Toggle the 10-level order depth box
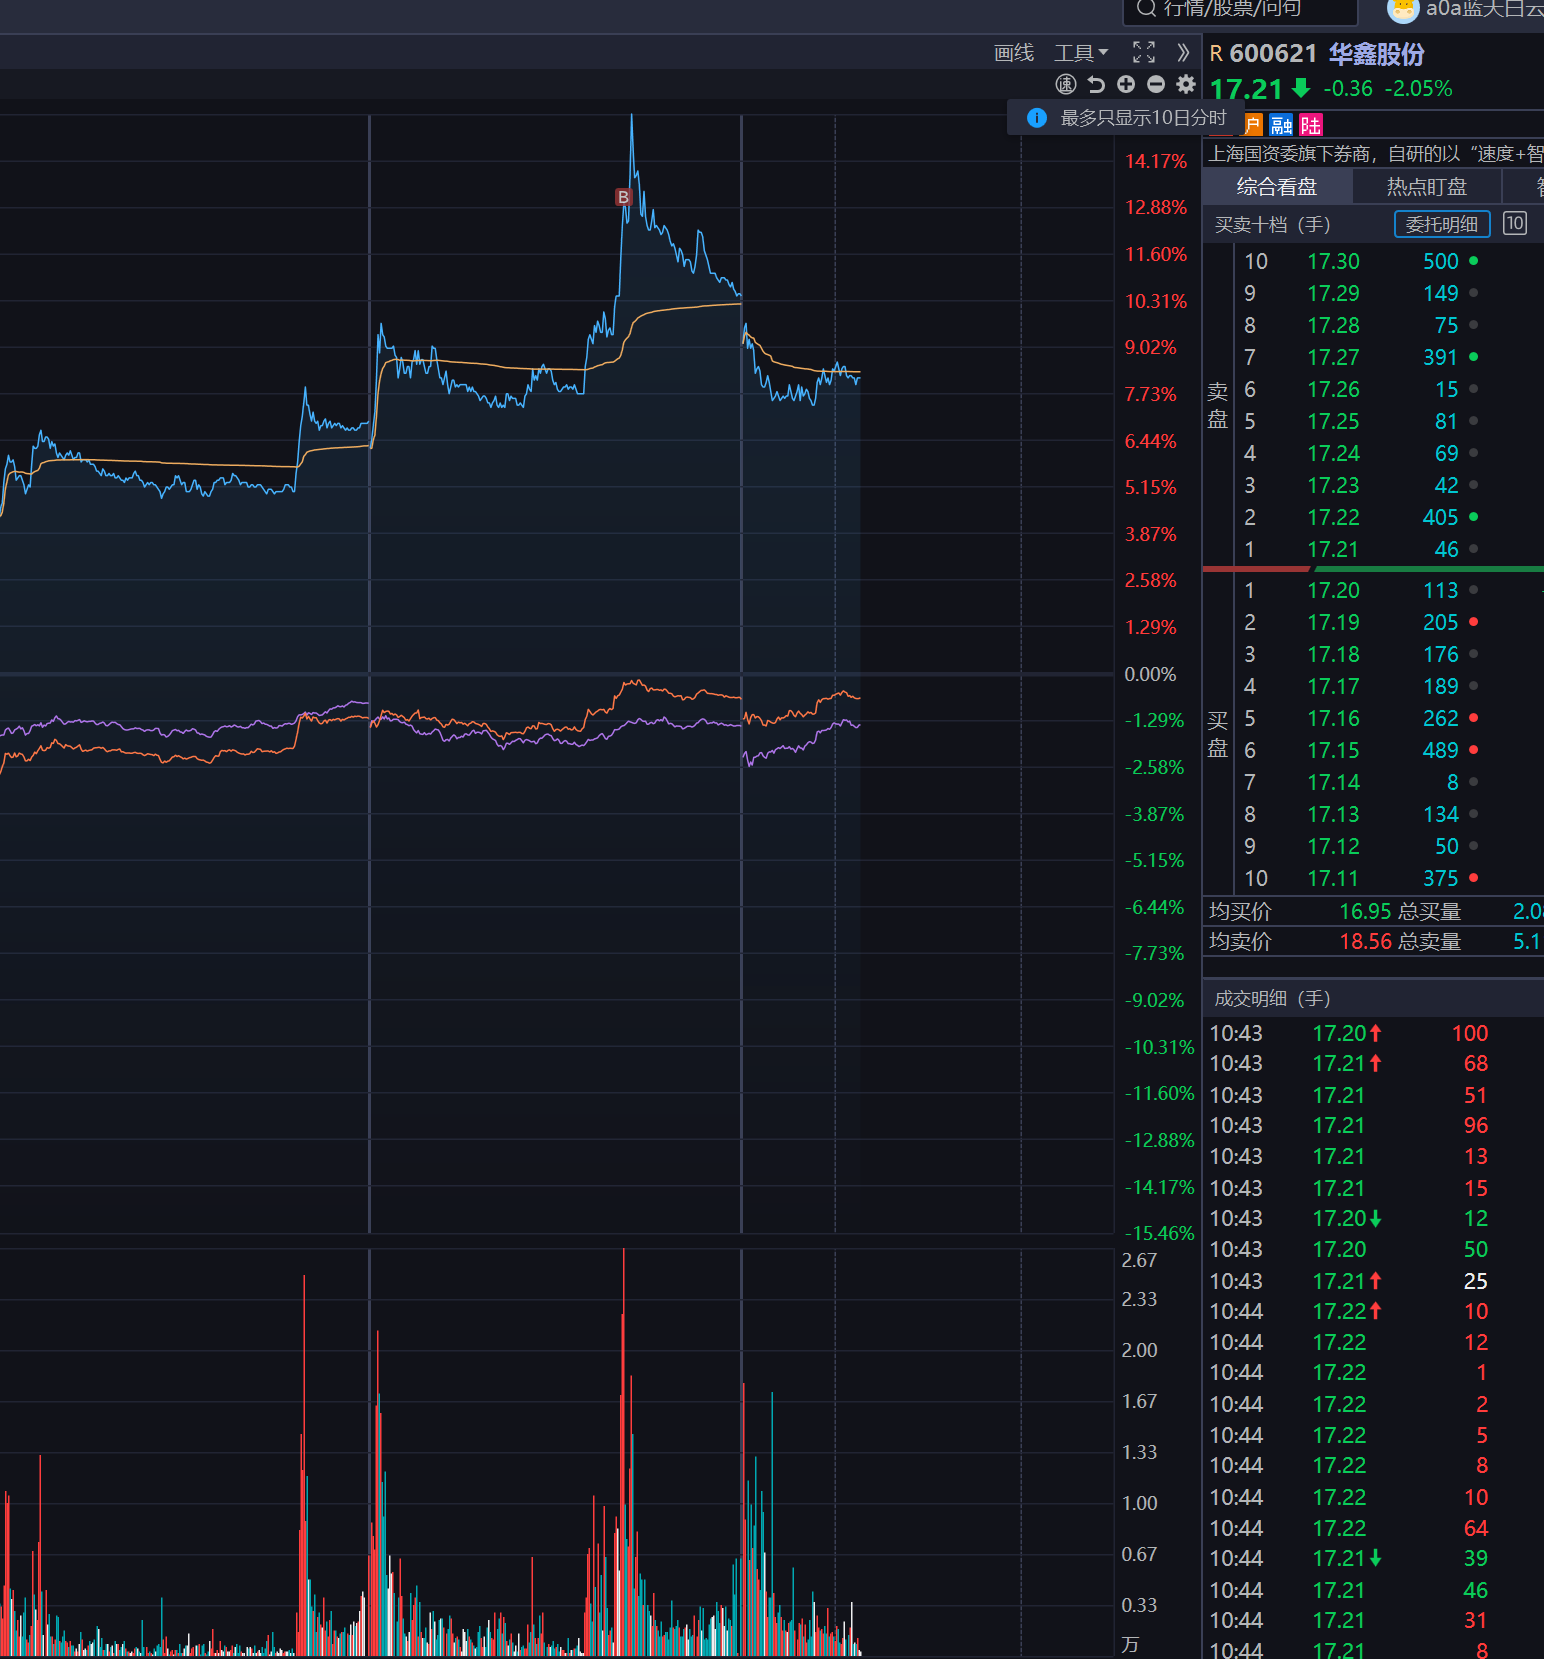This screenshot has width=1544, height=1659. [x=1515, y=224]
